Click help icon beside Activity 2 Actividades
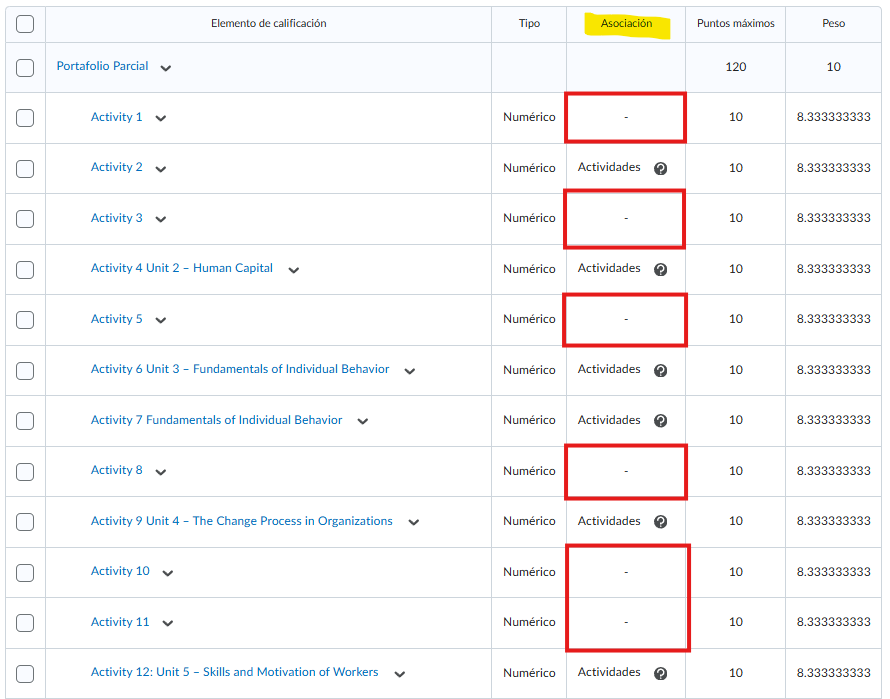This screenshot has height=699, width=890. coord(660,169)
